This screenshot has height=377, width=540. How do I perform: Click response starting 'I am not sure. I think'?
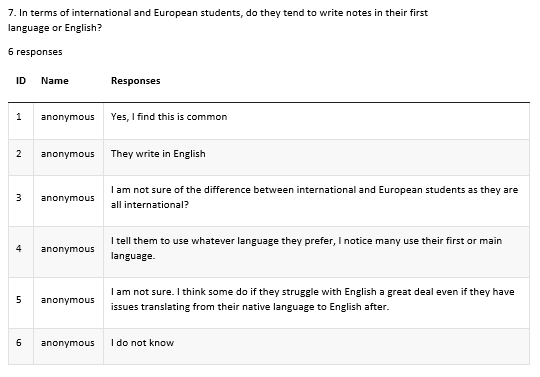(312, 299)
